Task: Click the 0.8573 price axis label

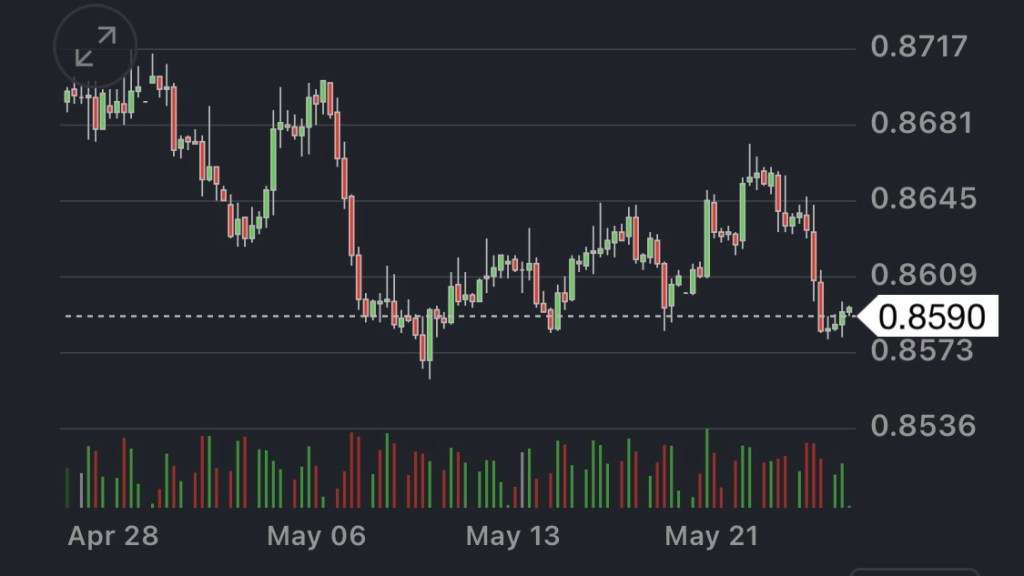Action: pos(919,351)
